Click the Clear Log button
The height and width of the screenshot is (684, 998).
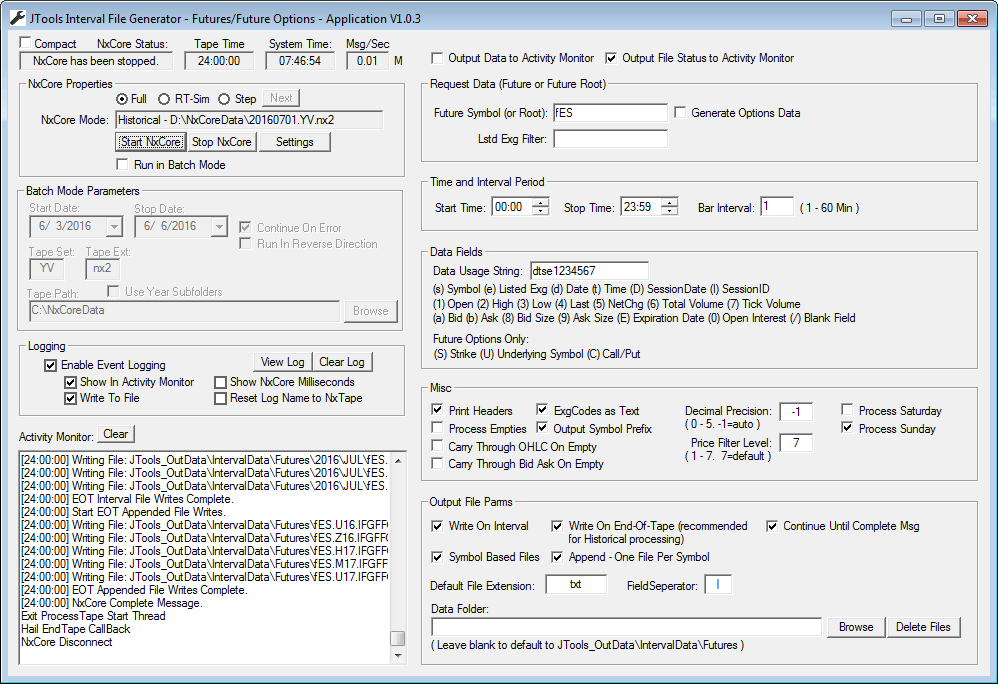(x=342, y=362)
